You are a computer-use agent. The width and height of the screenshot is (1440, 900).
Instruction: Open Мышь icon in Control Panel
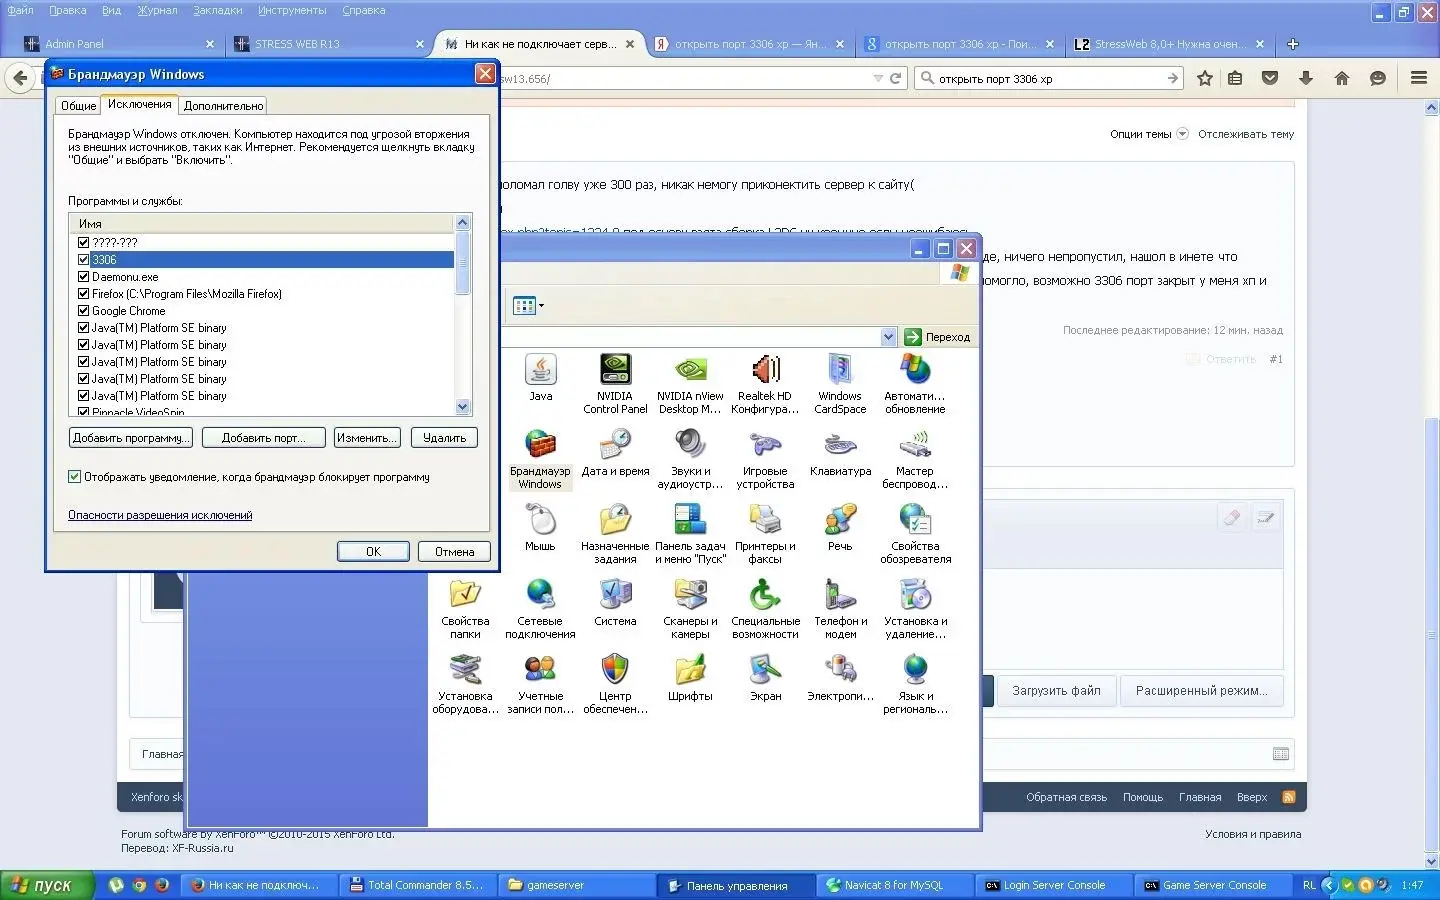540,528
